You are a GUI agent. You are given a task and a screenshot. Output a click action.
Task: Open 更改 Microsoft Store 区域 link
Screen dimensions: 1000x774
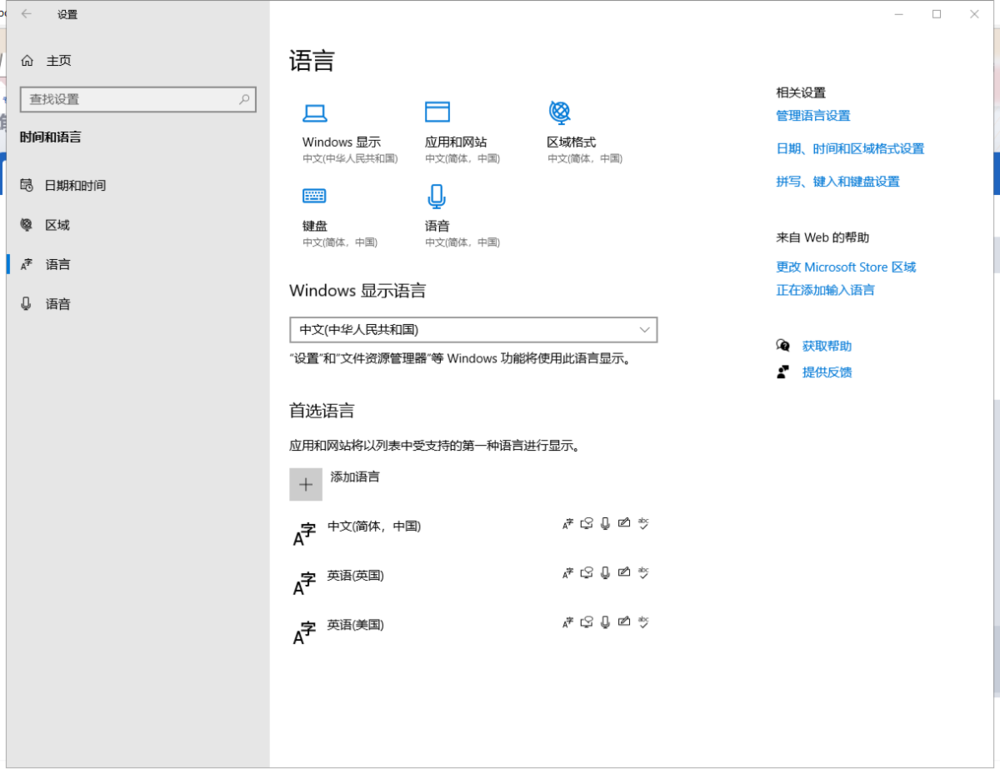pos(846,267)
